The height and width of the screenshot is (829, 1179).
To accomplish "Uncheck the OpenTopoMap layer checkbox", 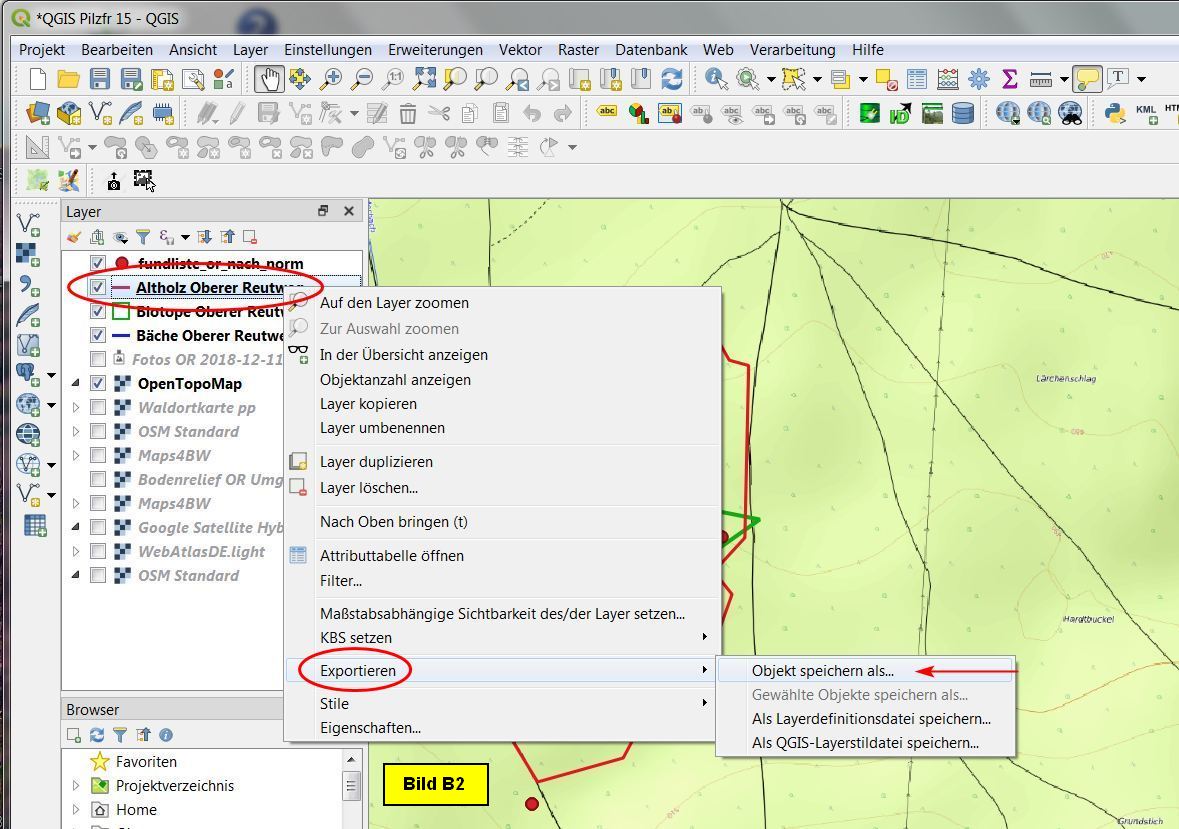I will click(x=98, y=383).
